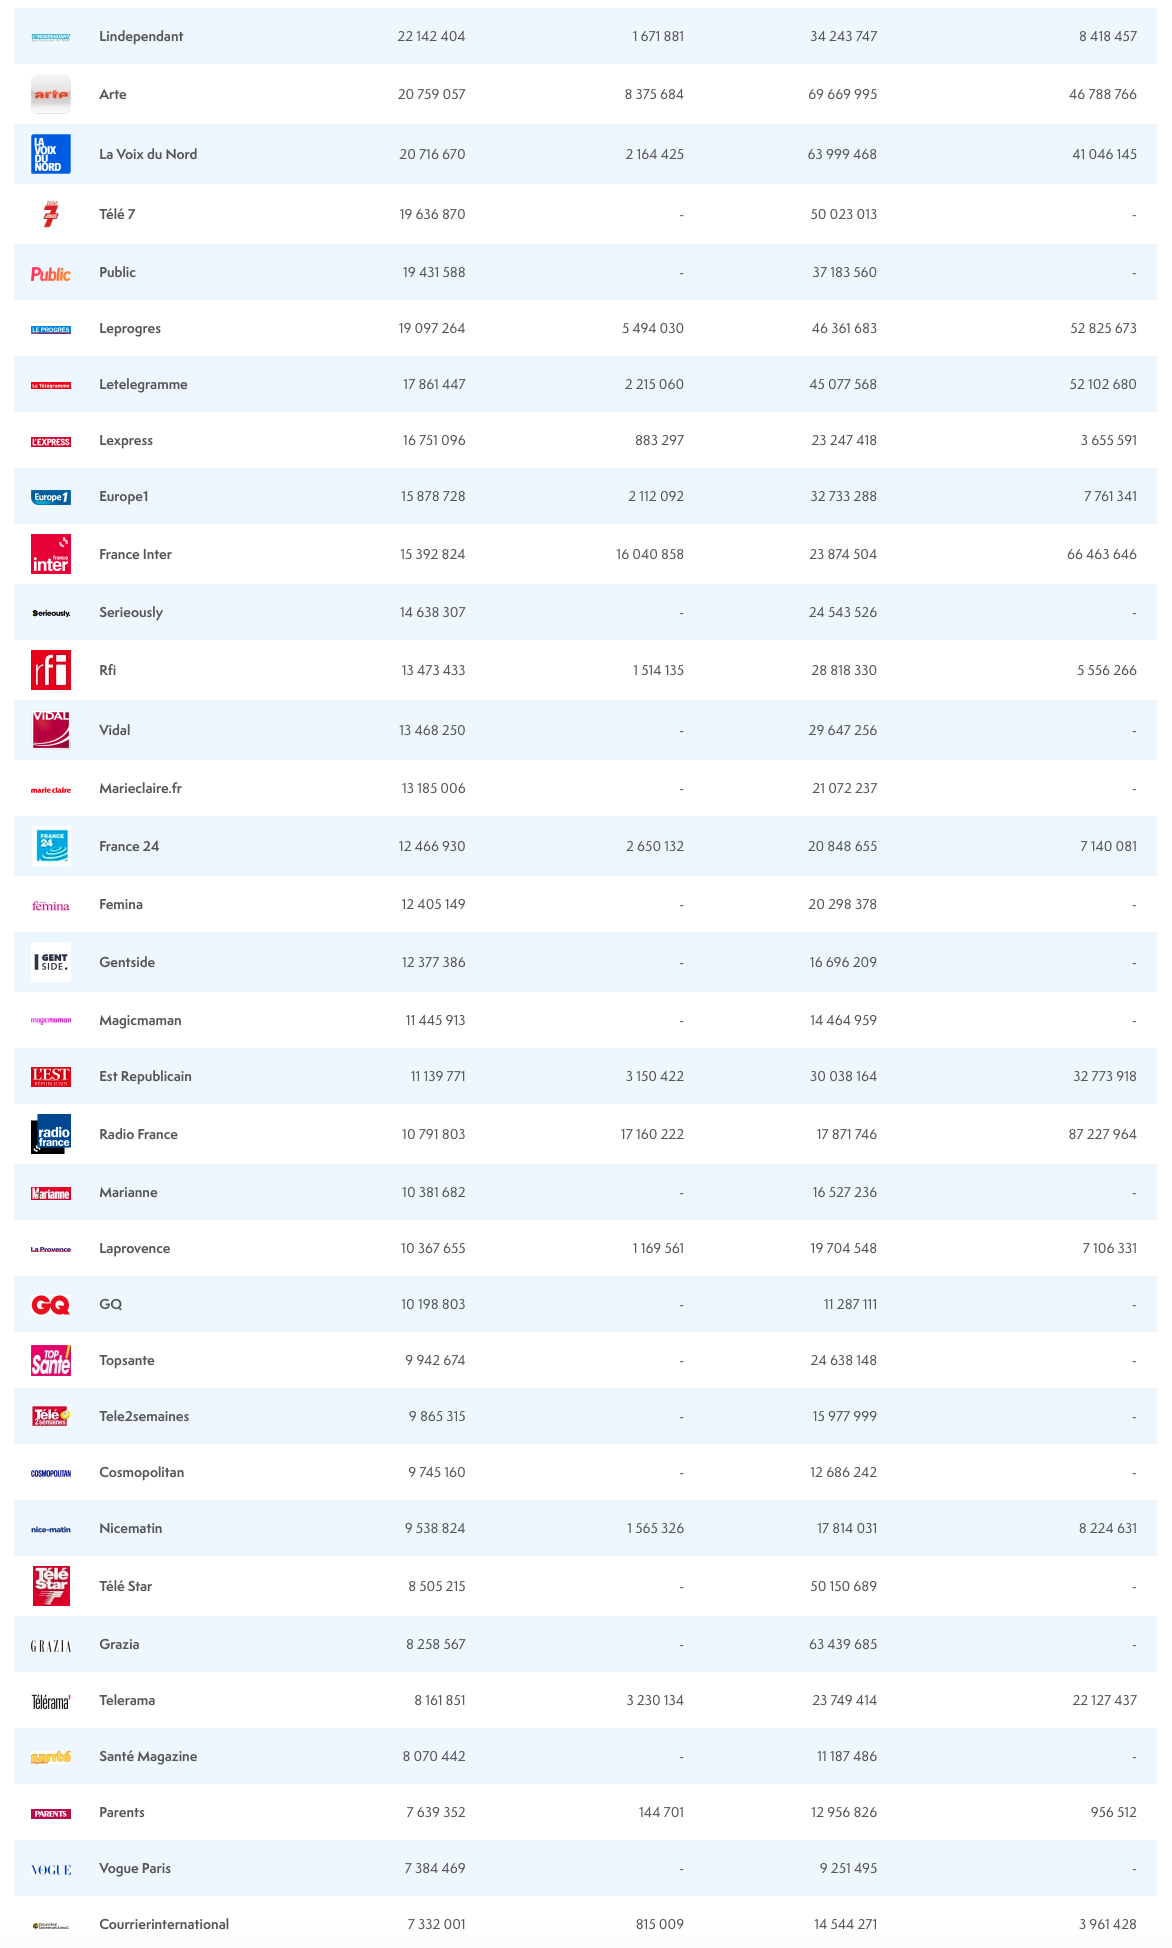This screenshot has width=1172, height=1948.
Task: Click the Public magazine logo
Action: coord(51,273)
